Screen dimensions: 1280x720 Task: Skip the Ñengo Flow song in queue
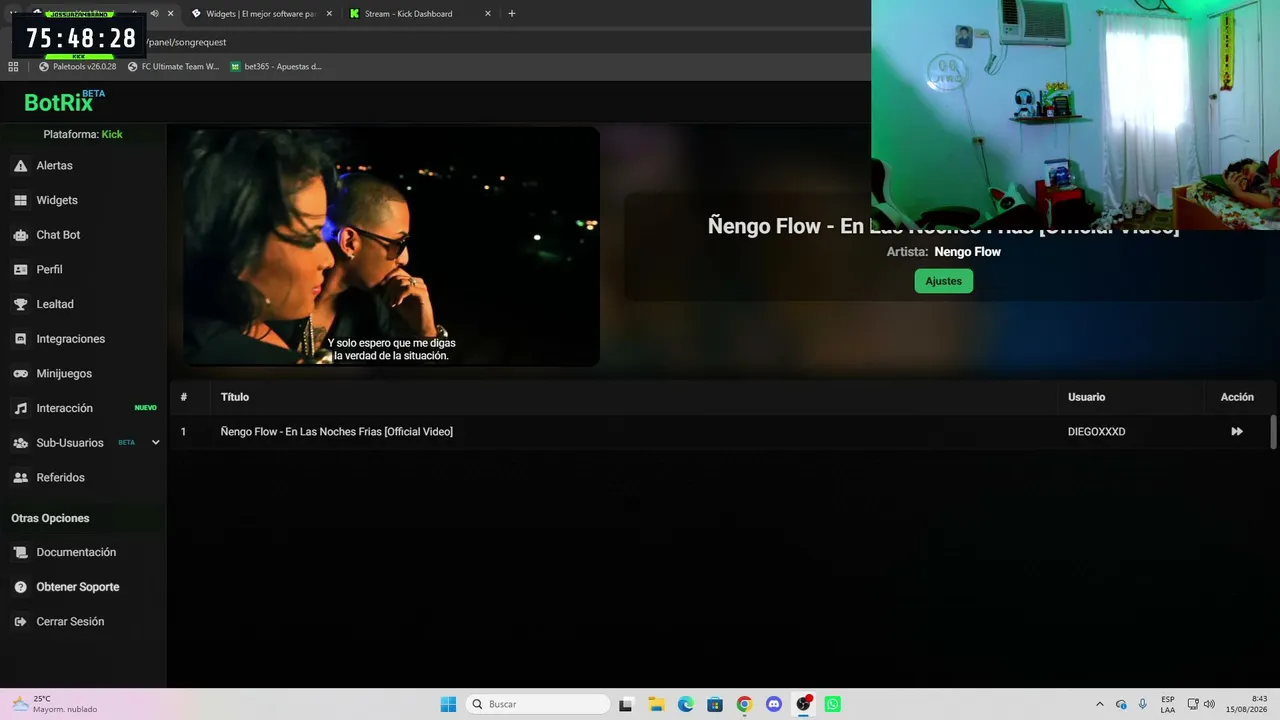[x=1237, y=432]
